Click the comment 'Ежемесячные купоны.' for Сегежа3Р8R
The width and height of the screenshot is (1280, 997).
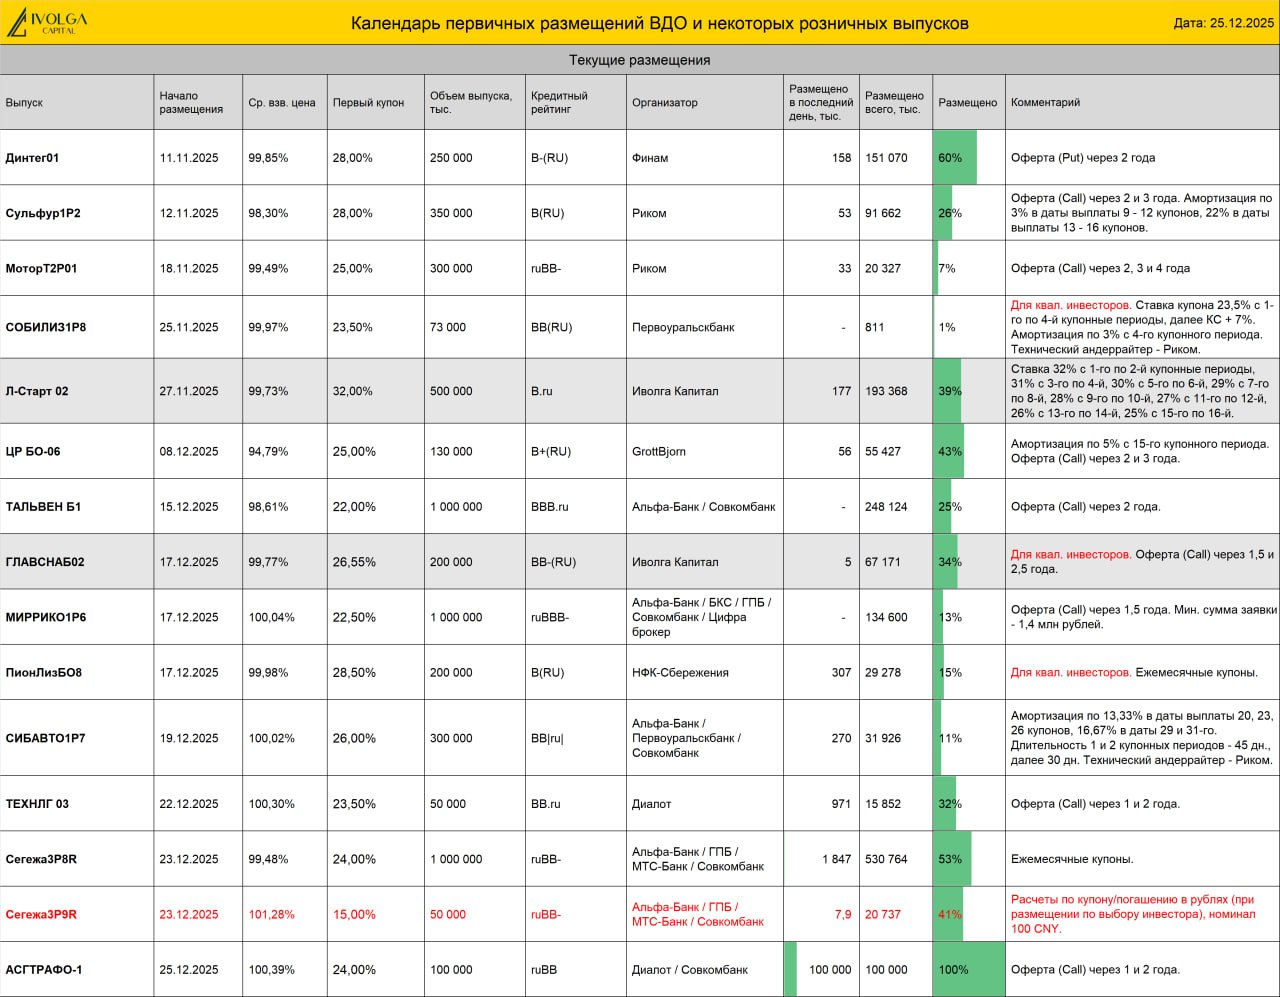pyautogui.click(x=1072, y=859)
